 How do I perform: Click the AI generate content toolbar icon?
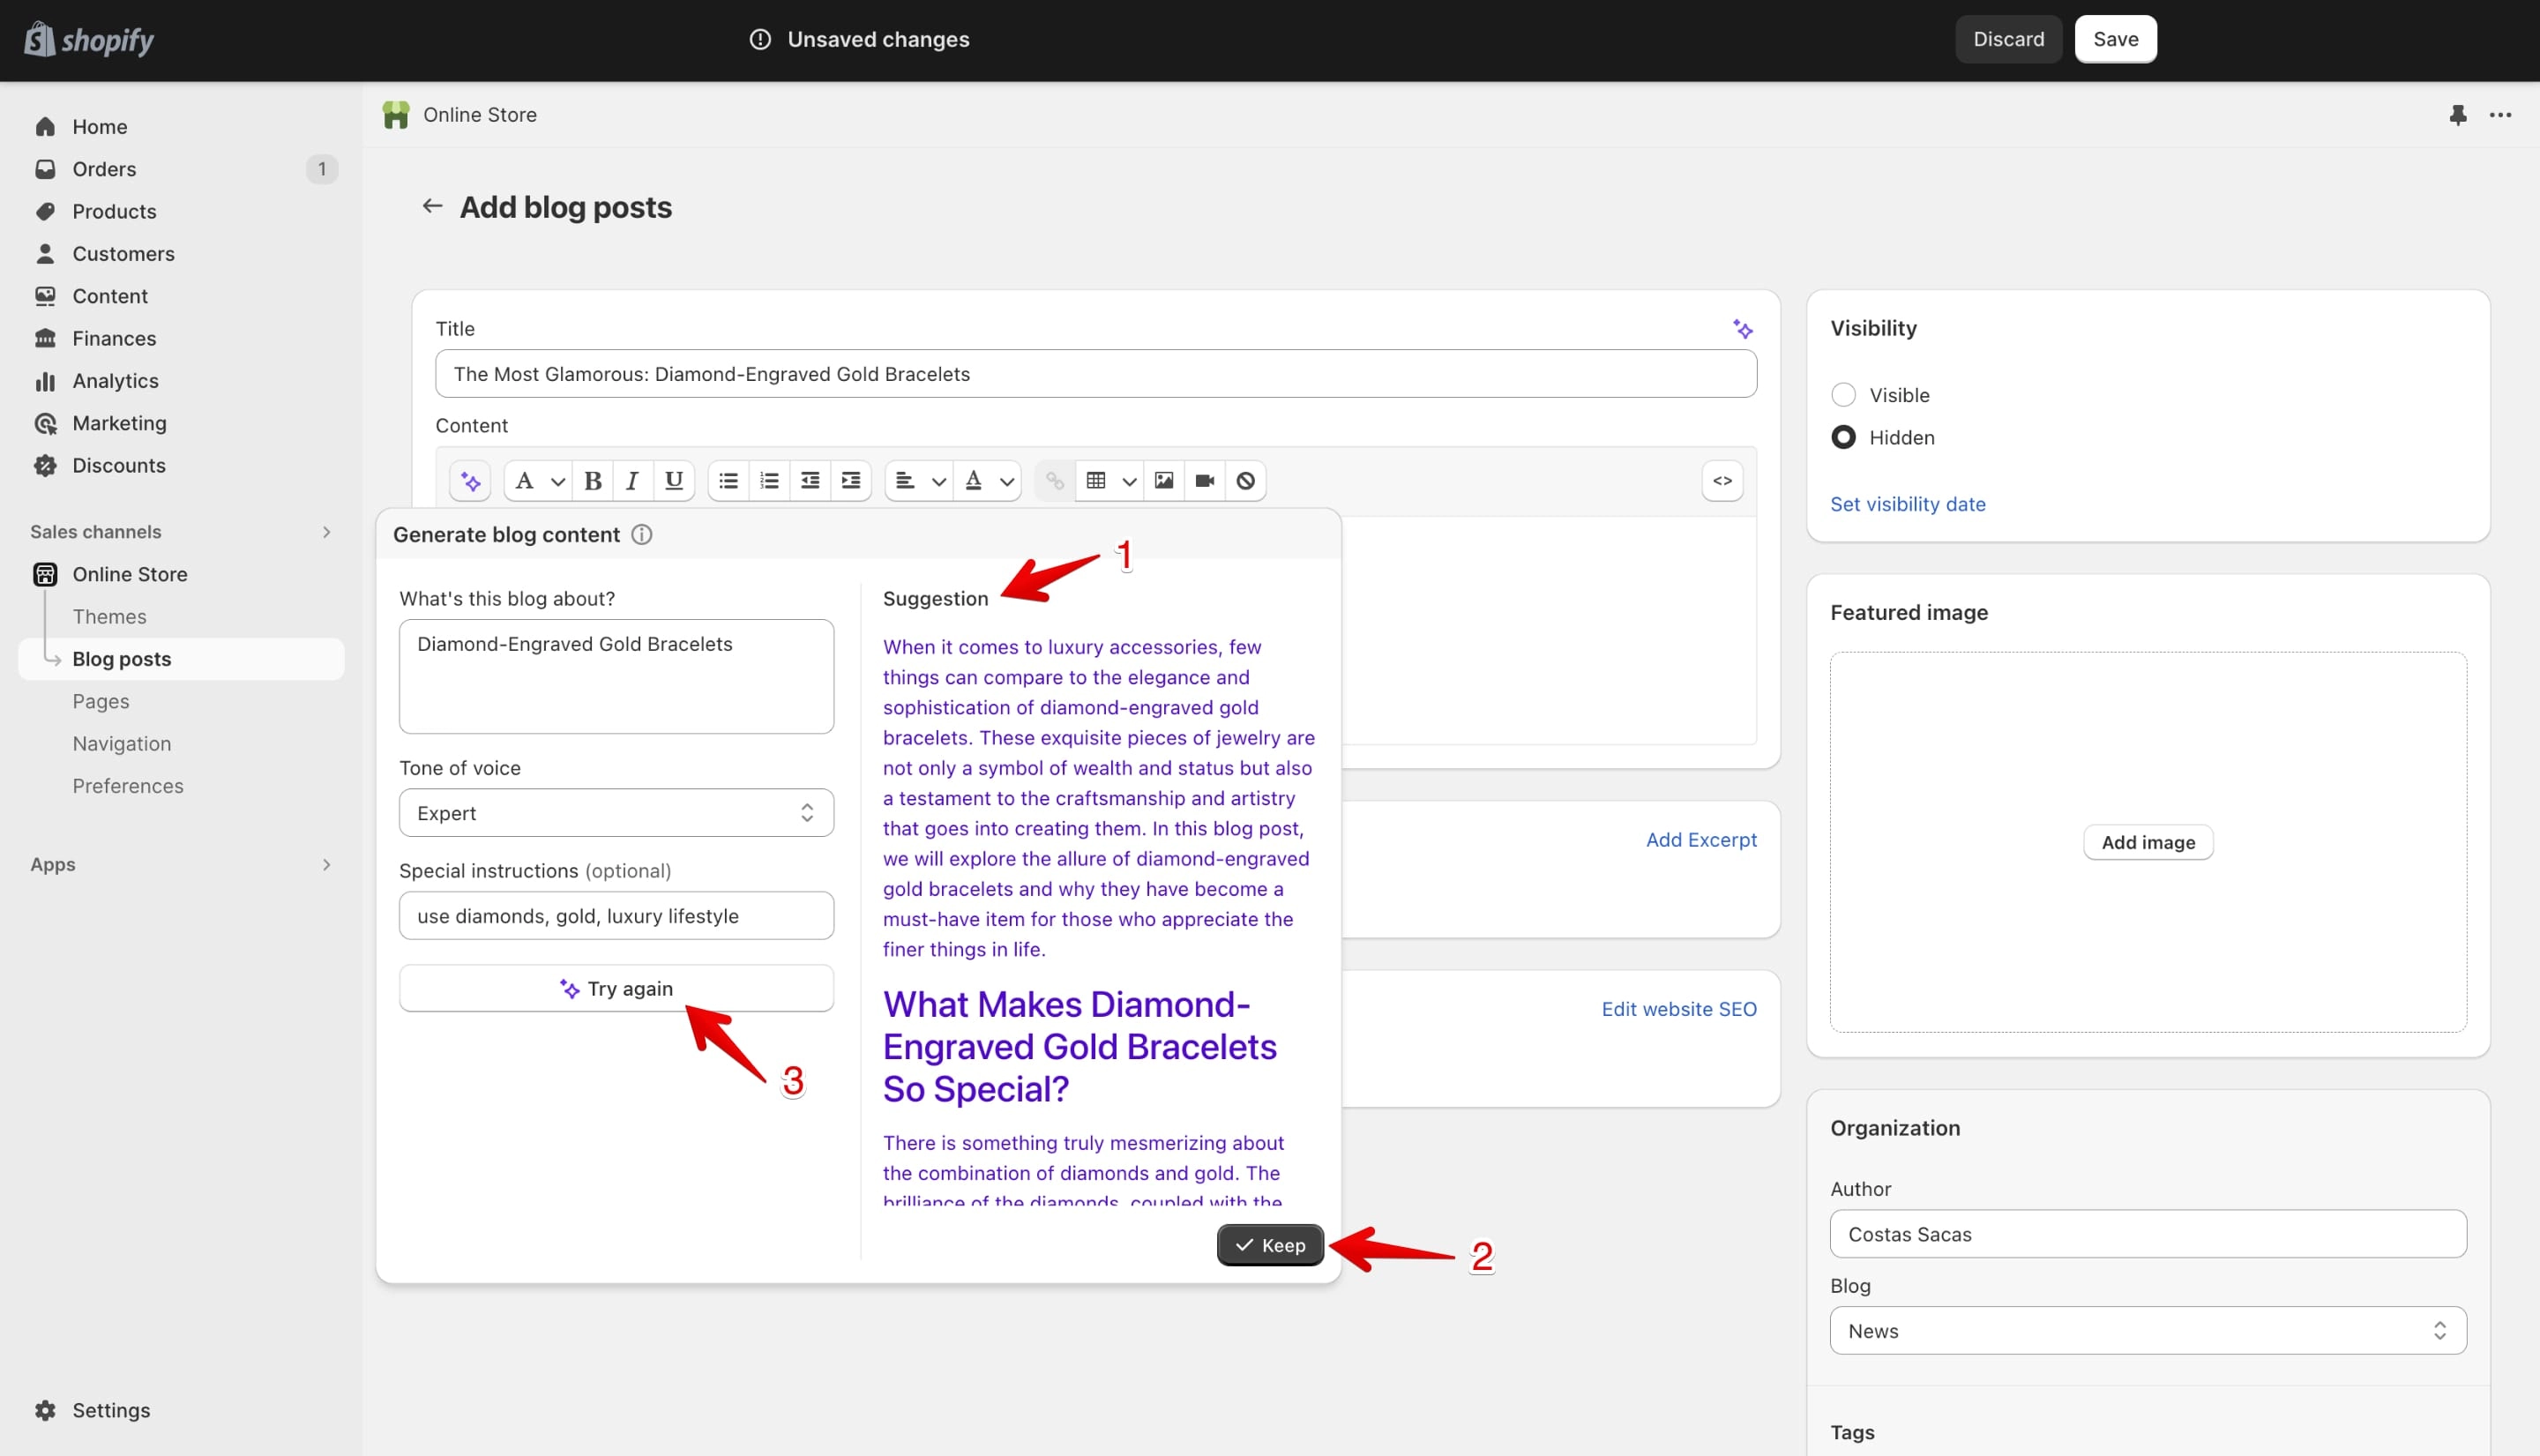[x=470, y=481]
